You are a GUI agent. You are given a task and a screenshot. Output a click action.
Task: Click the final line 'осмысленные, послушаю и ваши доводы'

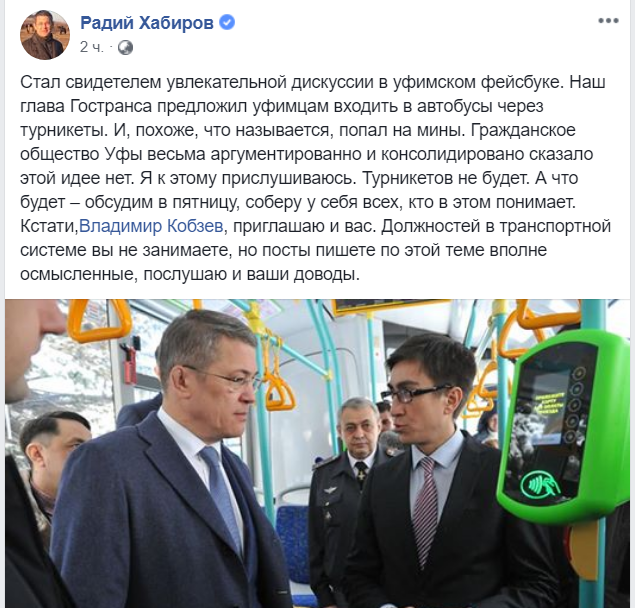tap(190, 274)
